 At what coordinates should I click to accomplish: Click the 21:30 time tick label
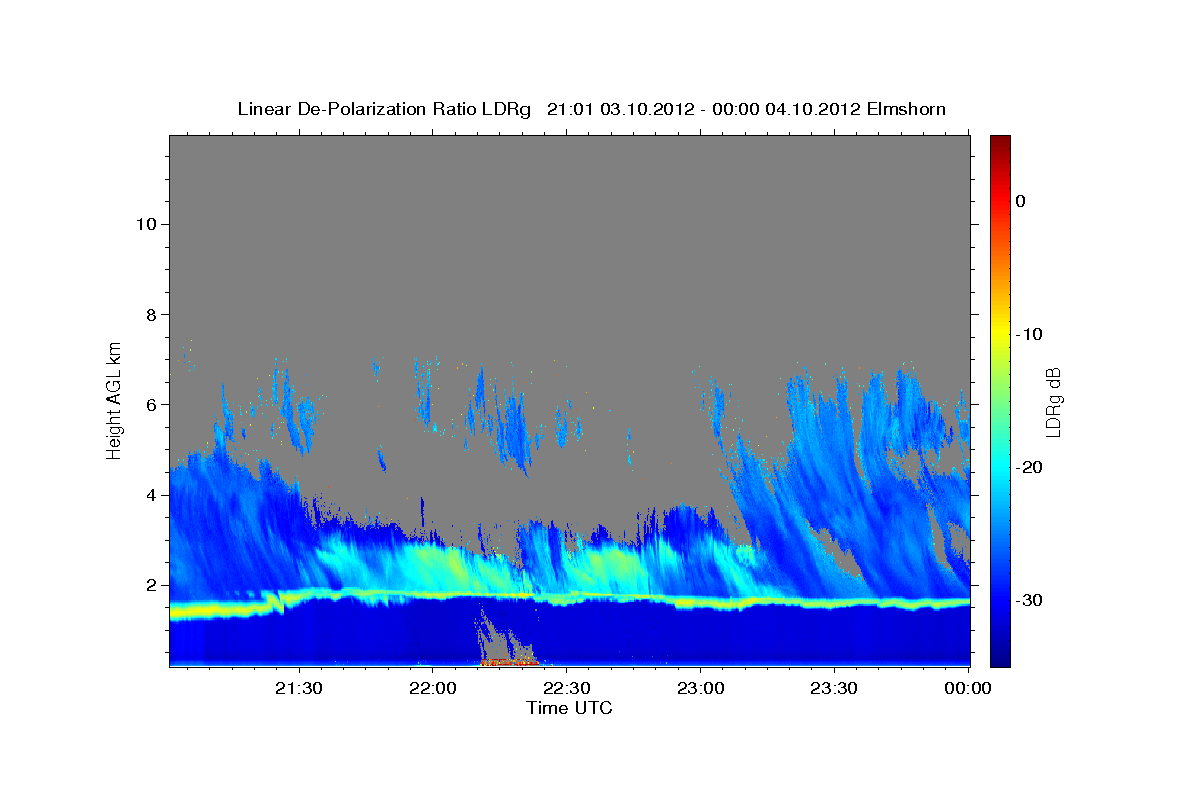299,688
